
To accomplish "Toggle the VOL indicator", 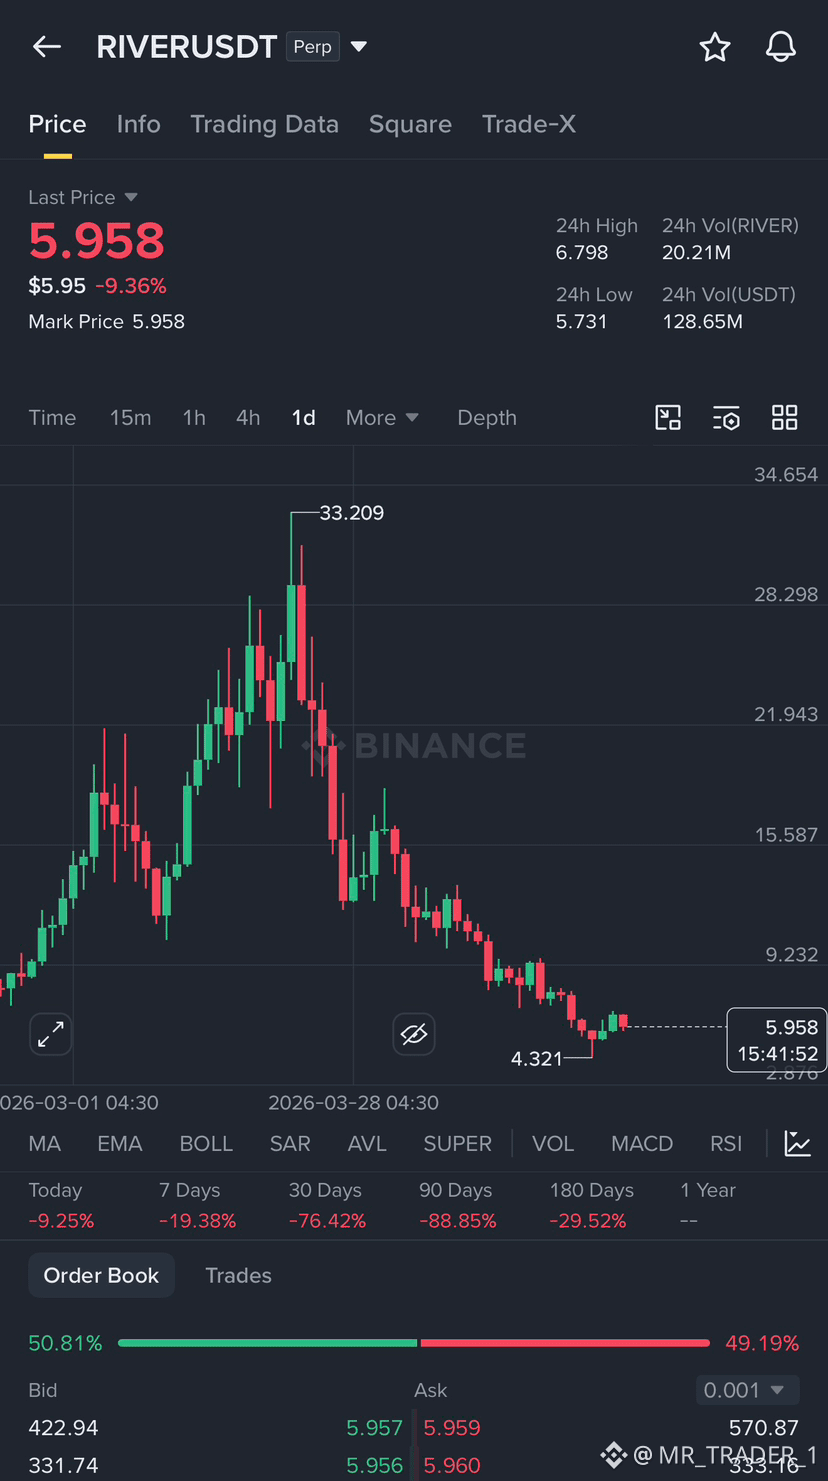I will 553,1143.
